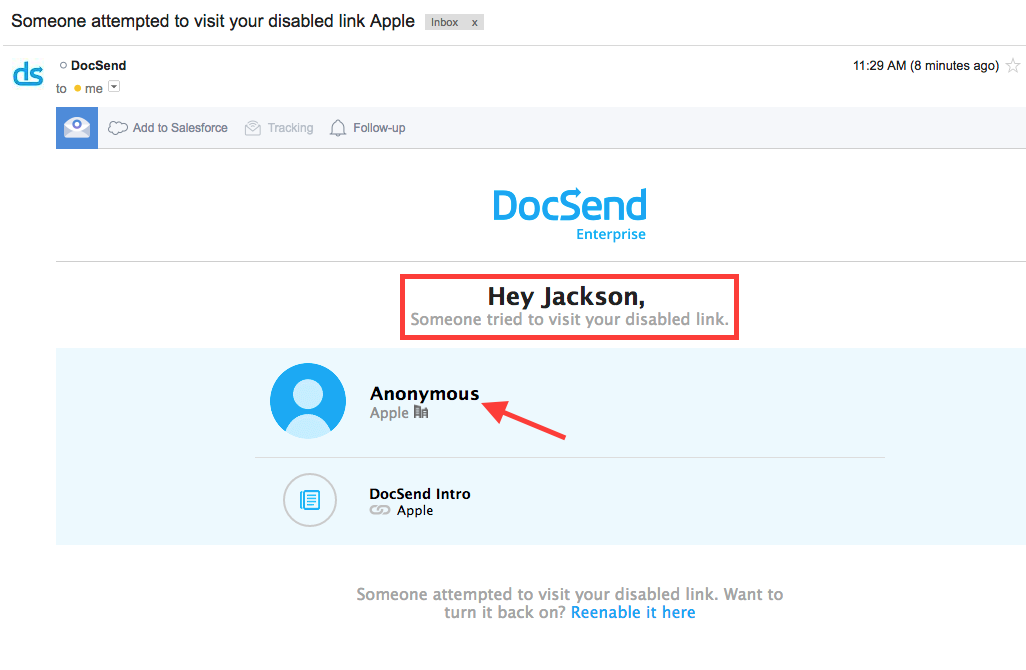
Task: Click the Add to Salesforce button
Action: pos(168,128)
